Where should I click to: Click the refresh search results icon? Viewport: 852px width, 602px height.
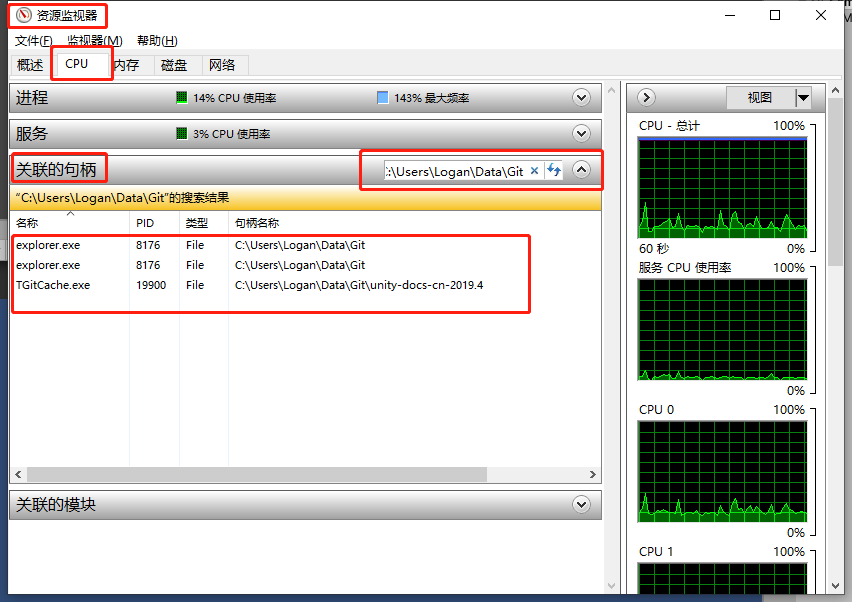[x=553, y=171]
